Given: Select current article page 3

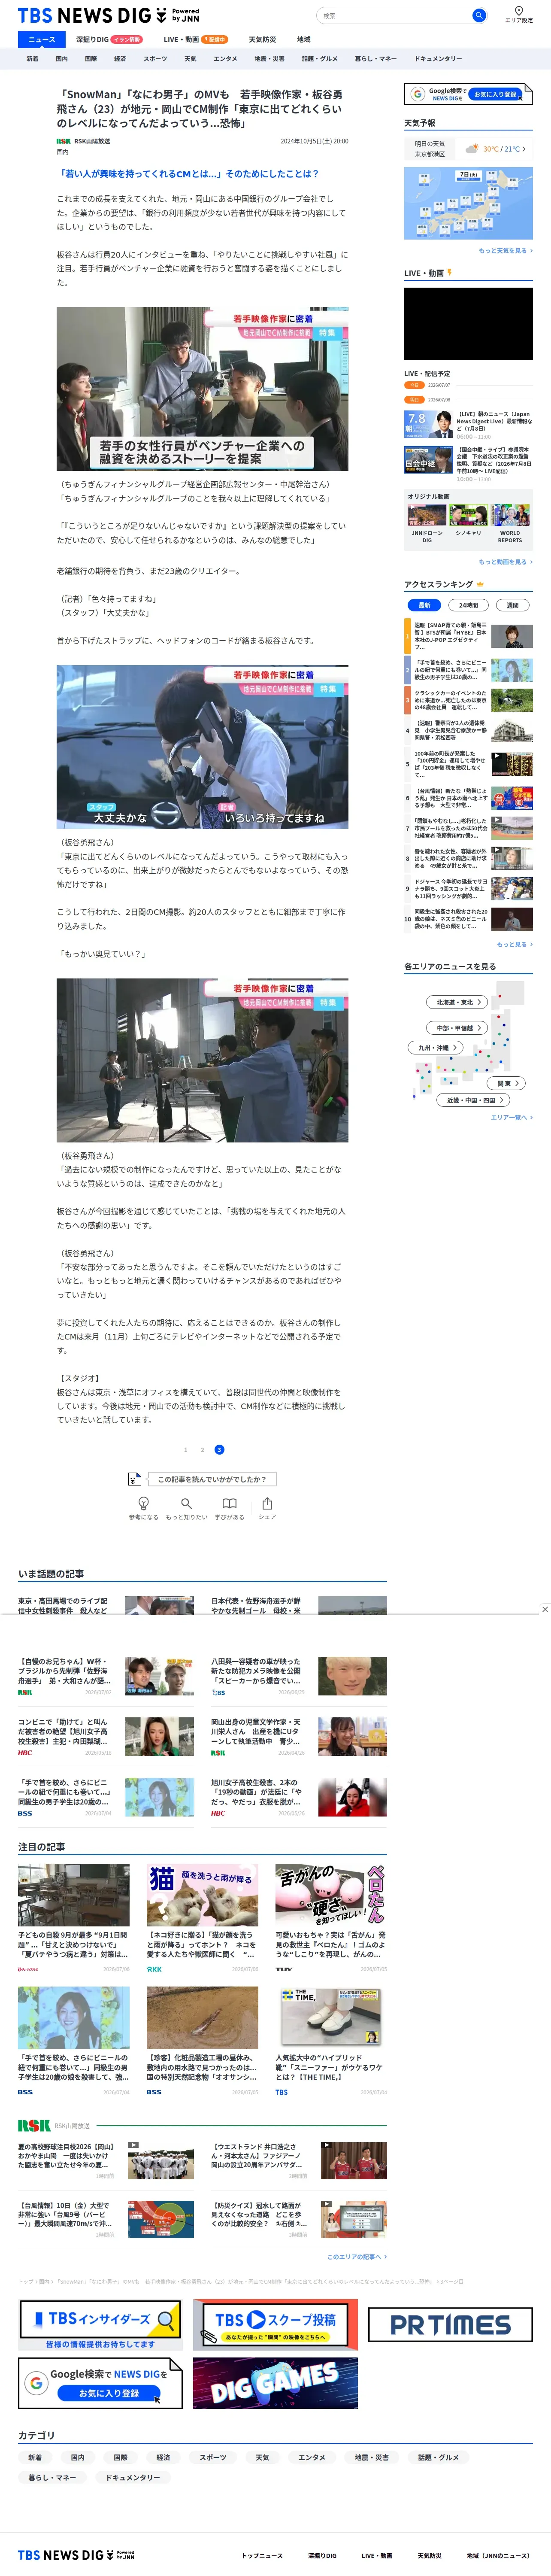Looking at the screenshot, I should tap(219, 1449).
